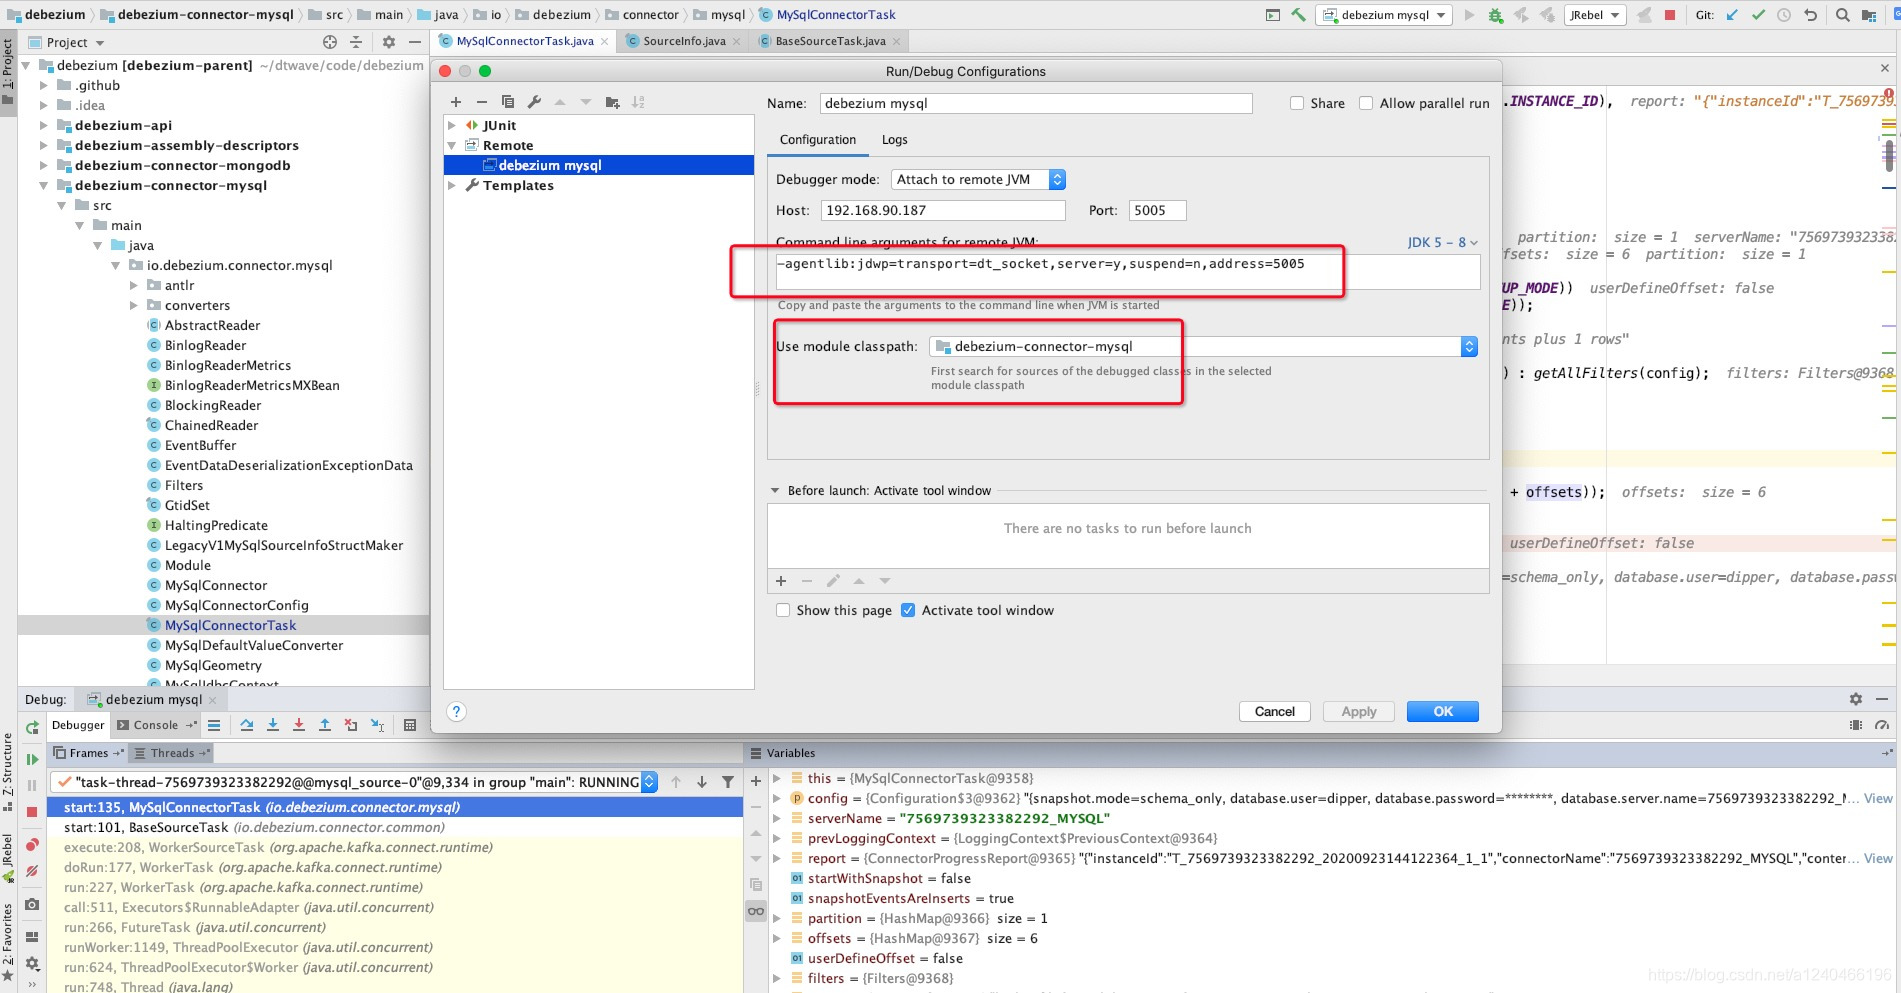The image size is (1901, 993).
Task: Switch to the BaseSourceTask.java editor tab
Action: pyautogui.click(x=830, y=41)
